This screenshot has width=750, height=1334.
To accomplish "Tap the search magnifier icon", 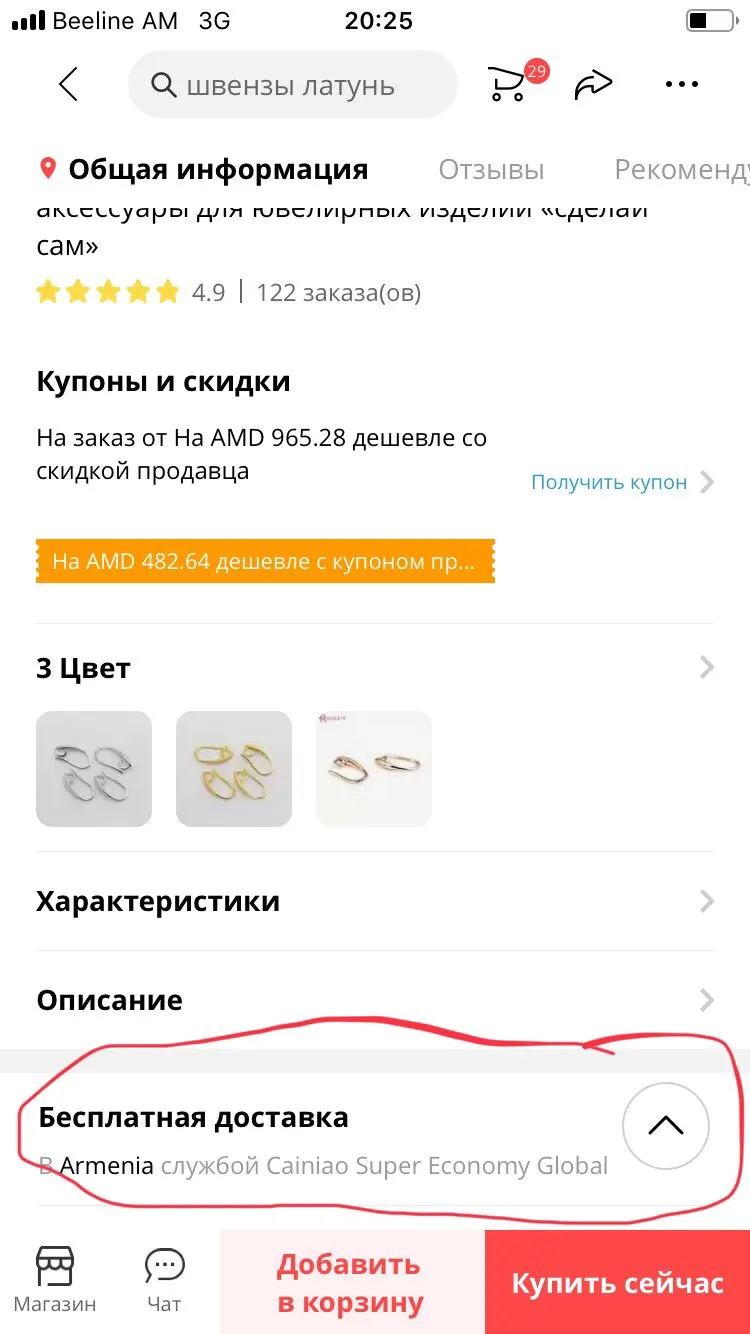I will coord(163,85).
